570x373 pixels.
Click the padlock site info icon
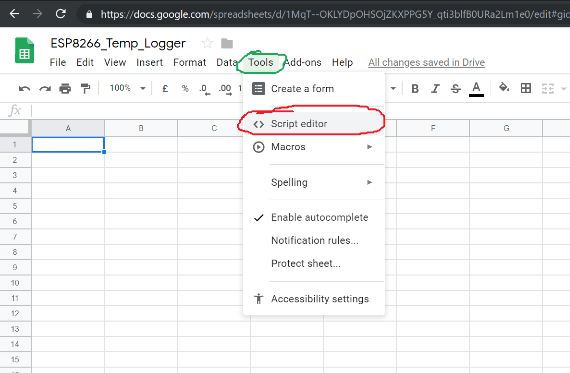pyautogui.click(x=89, y=14)
